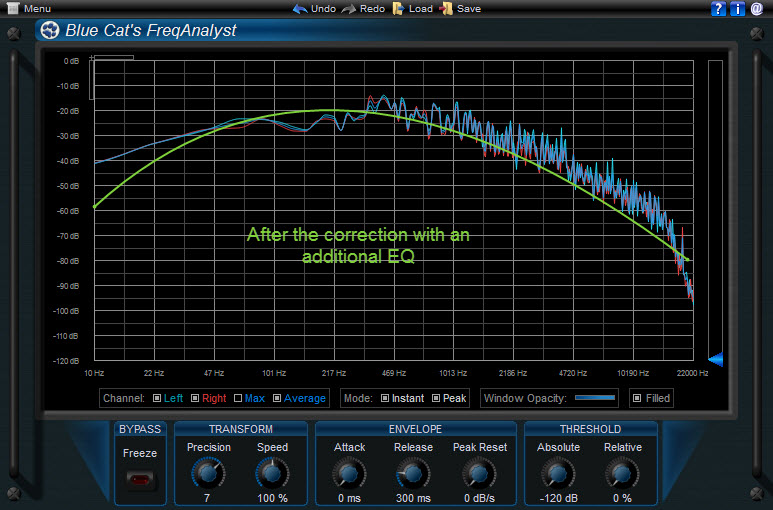
Task: Enable the Max channel checkbox
Action: click(x=238, y=398)
